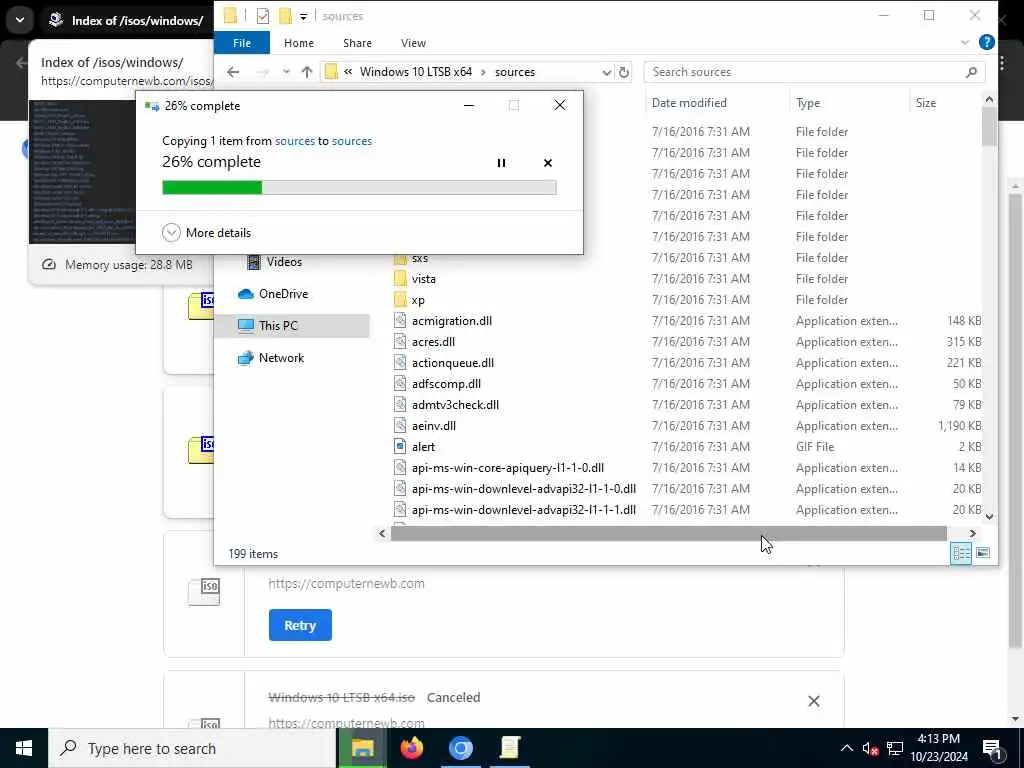The image size is (1024, 768).
Task: Go up one folder level arrow
Action: pos(306,72)
